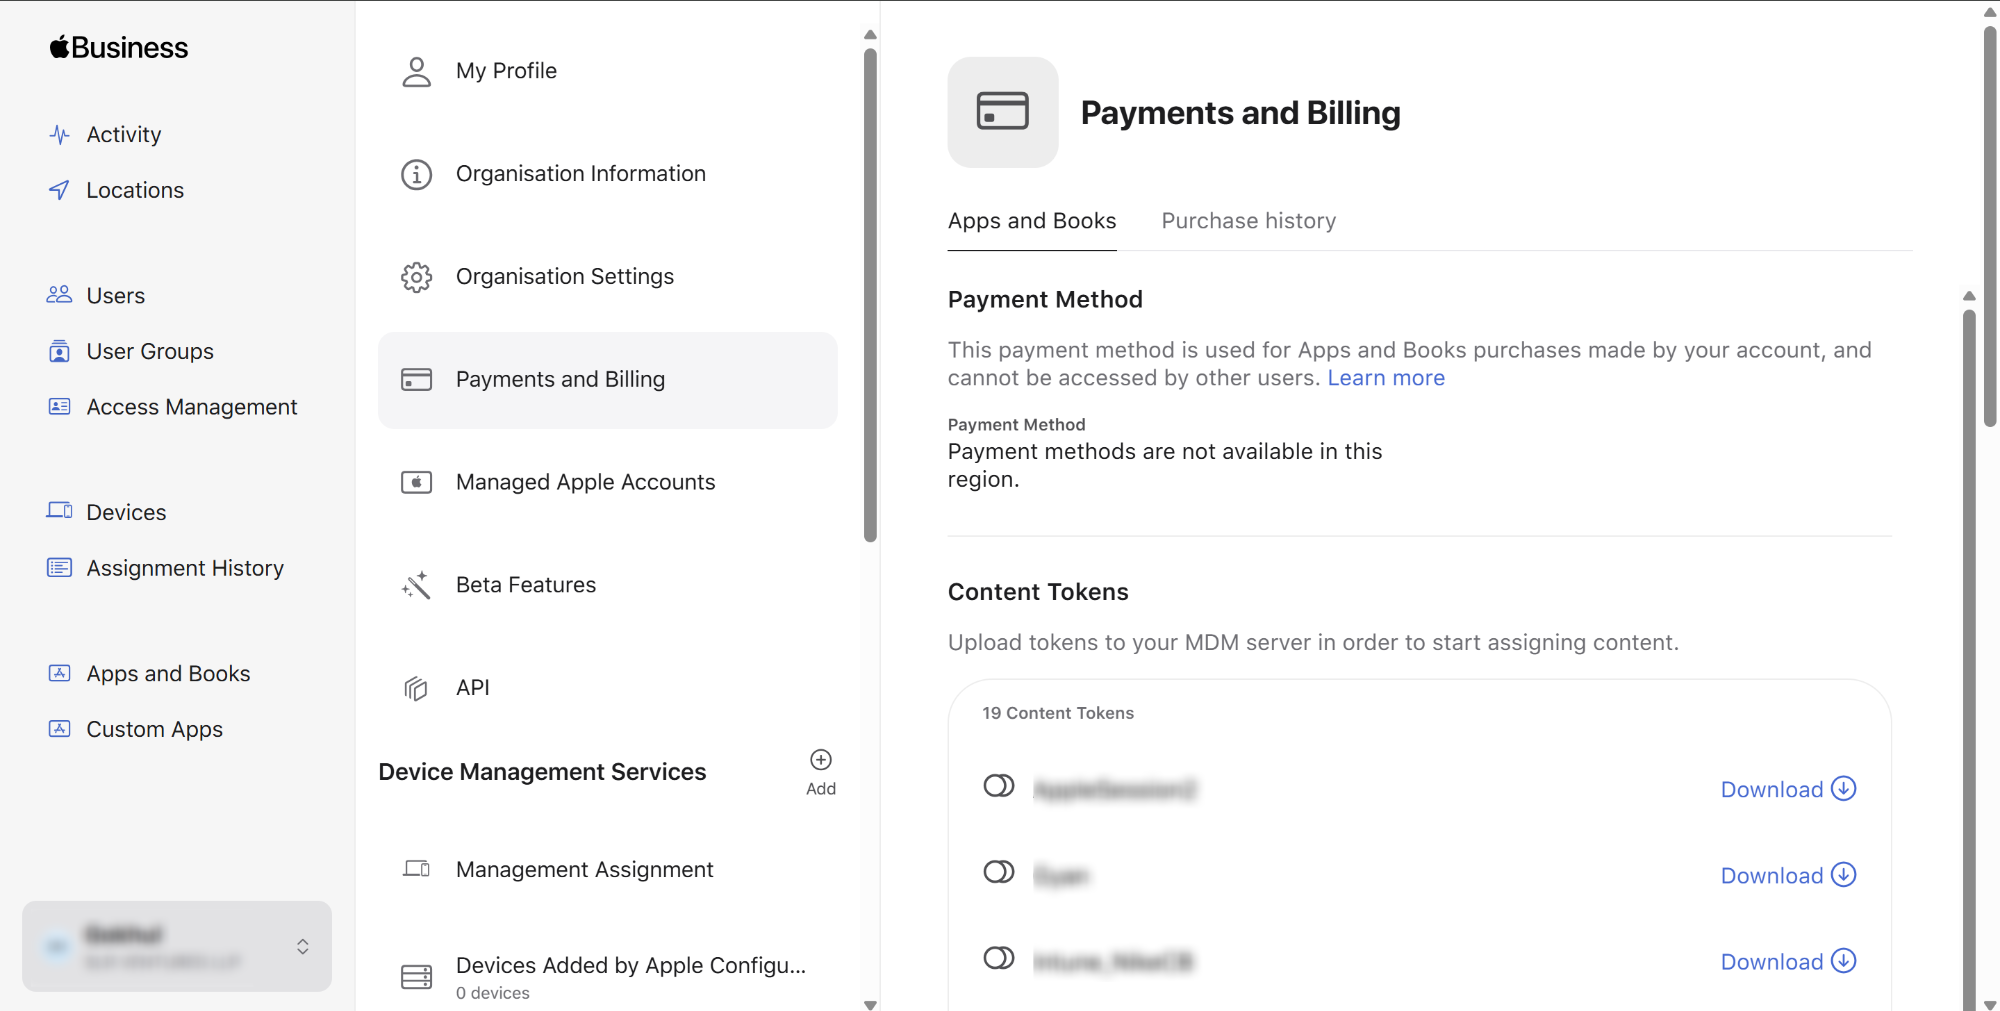The width and height of the screenshot is (2000, 1011).
Task: Click the User Groups icon
Action: click(60, 351)
